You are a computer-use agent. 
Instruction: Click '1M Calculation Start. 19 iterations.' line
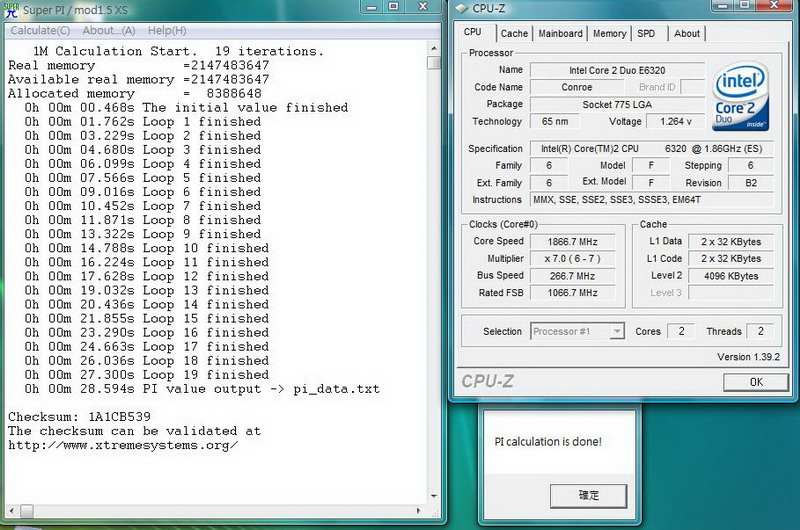pyautogui.click(x=178, y=52)
